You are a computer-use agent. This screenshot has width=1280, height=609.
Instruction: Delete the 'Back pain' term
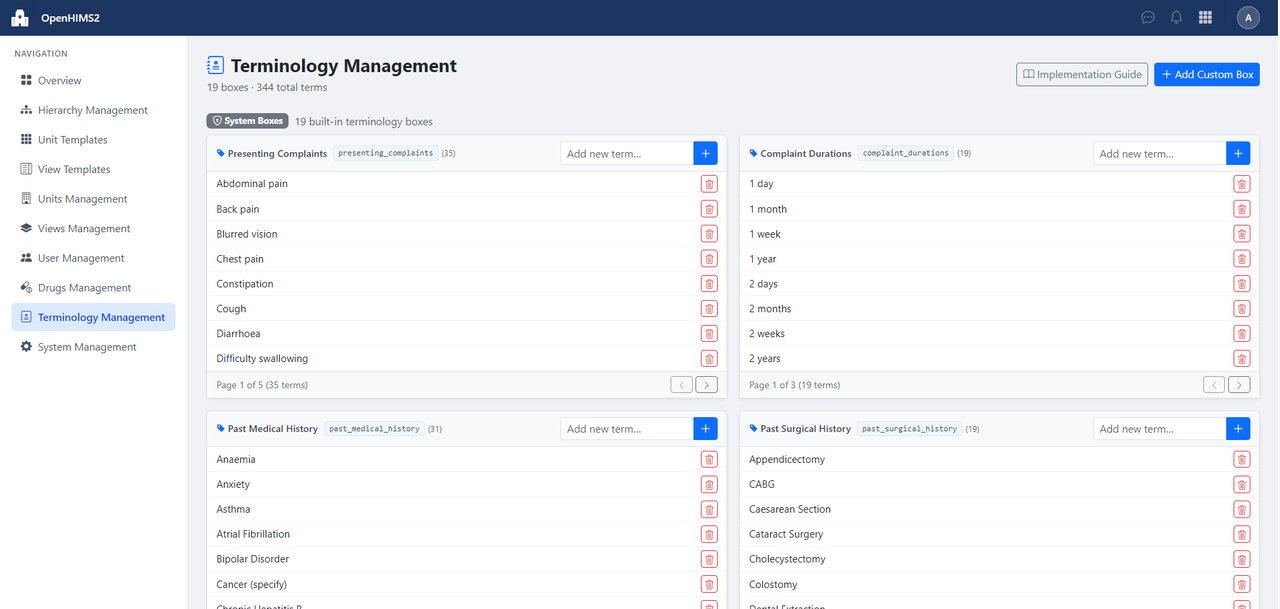[x=709, y=209]
